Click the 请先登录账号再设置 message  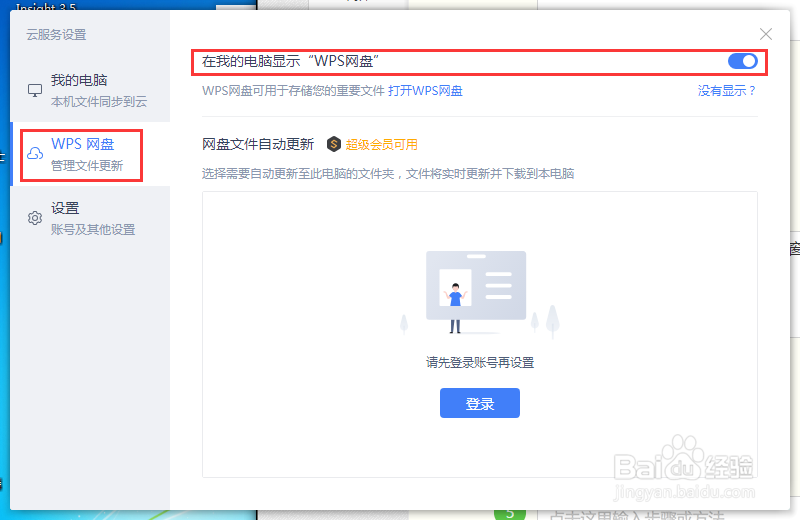(x=480, y=363)
